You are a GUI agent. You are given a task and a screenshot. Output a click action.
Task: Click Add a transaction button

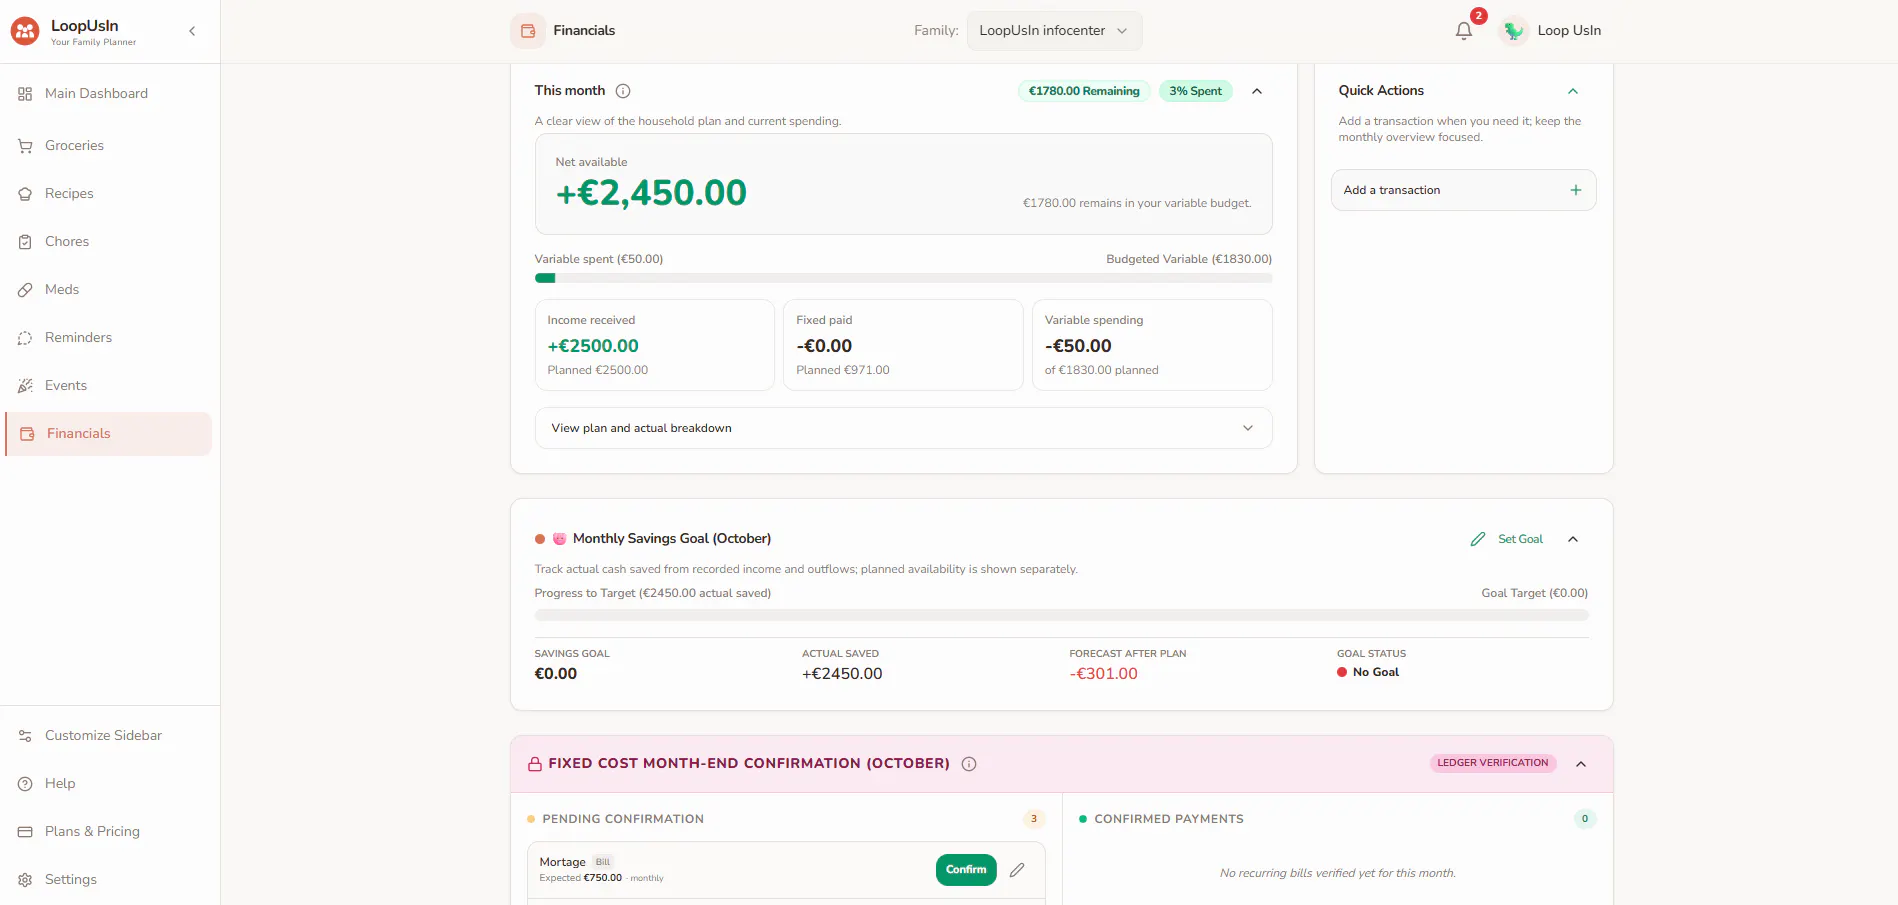click(x=1463, y=190)
